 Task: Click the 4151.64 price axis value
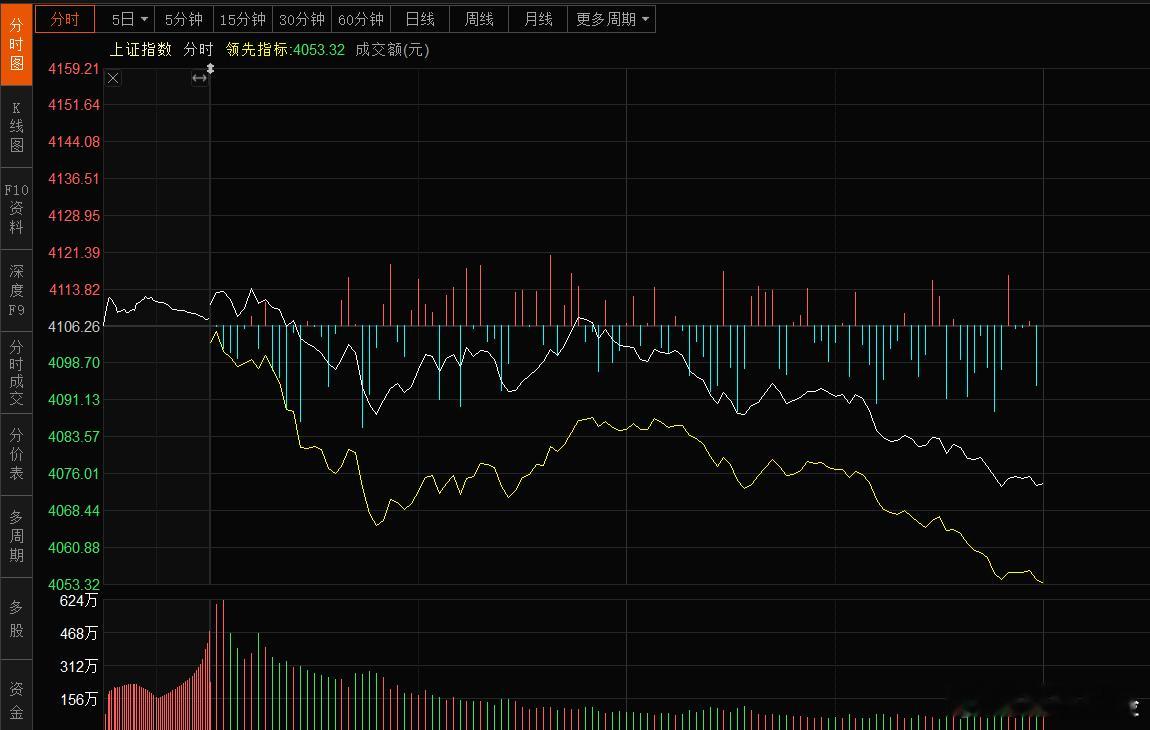tap(74, 105)
